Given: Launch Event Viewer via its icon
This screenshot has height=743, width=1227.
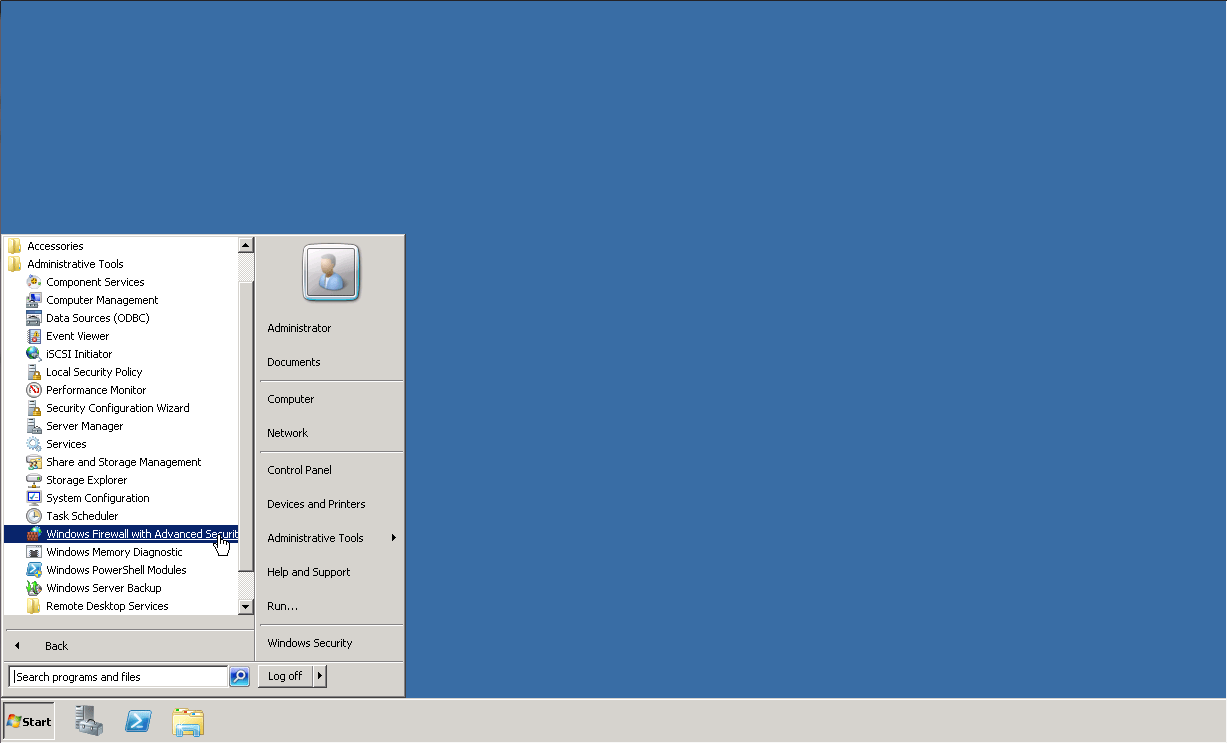Looking at the screenshot, I should click(x=34, y=336).
